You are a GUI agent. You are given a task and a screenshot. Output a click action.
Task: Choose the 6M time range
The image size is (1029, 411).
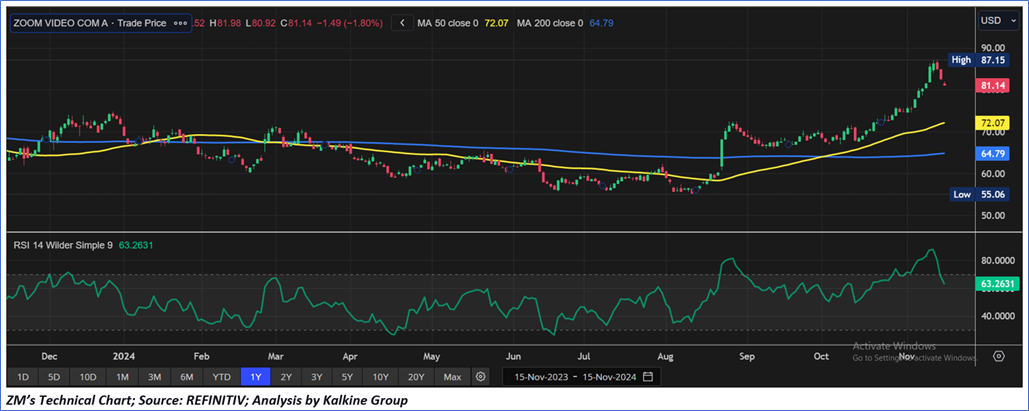187,377
